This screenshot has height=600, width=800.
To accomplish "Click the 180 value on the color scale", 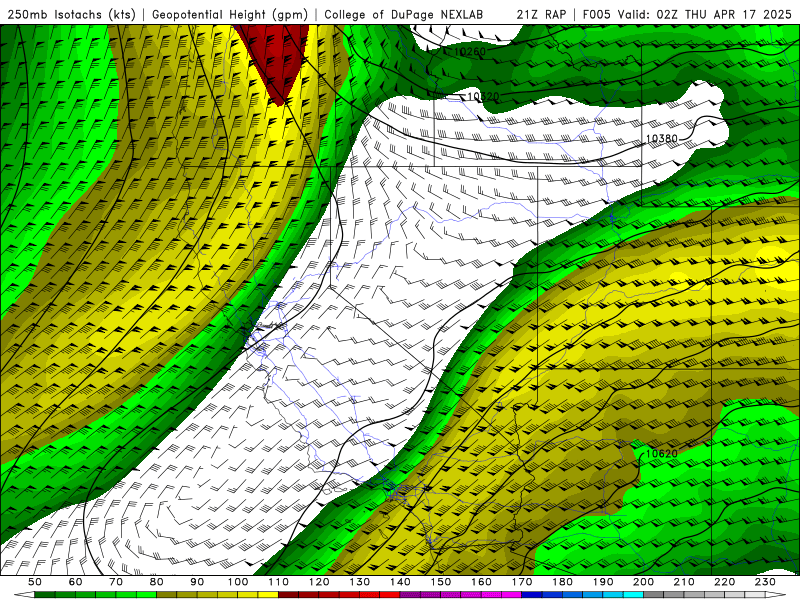I will pos(562,582).
